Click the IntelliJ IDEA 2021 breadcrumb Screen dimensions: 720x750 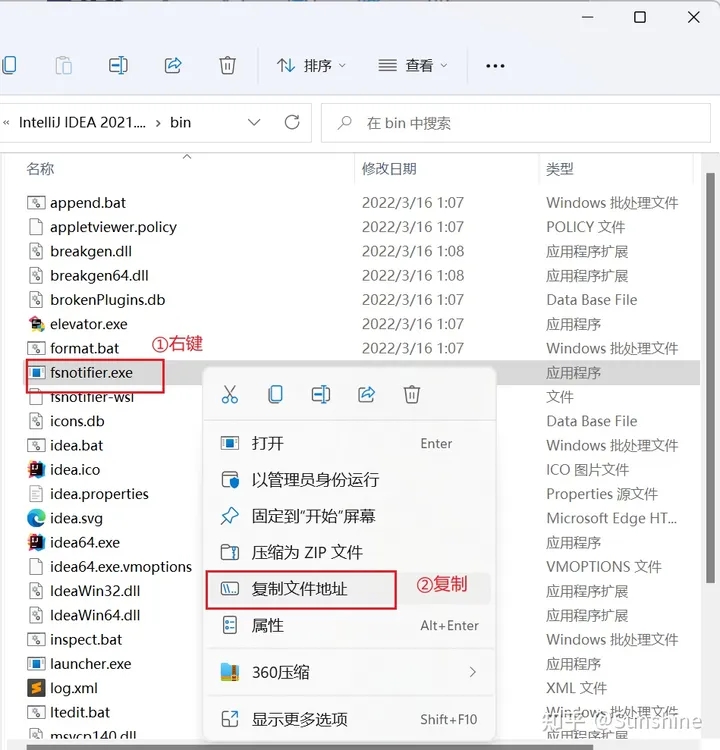[82, 122]
